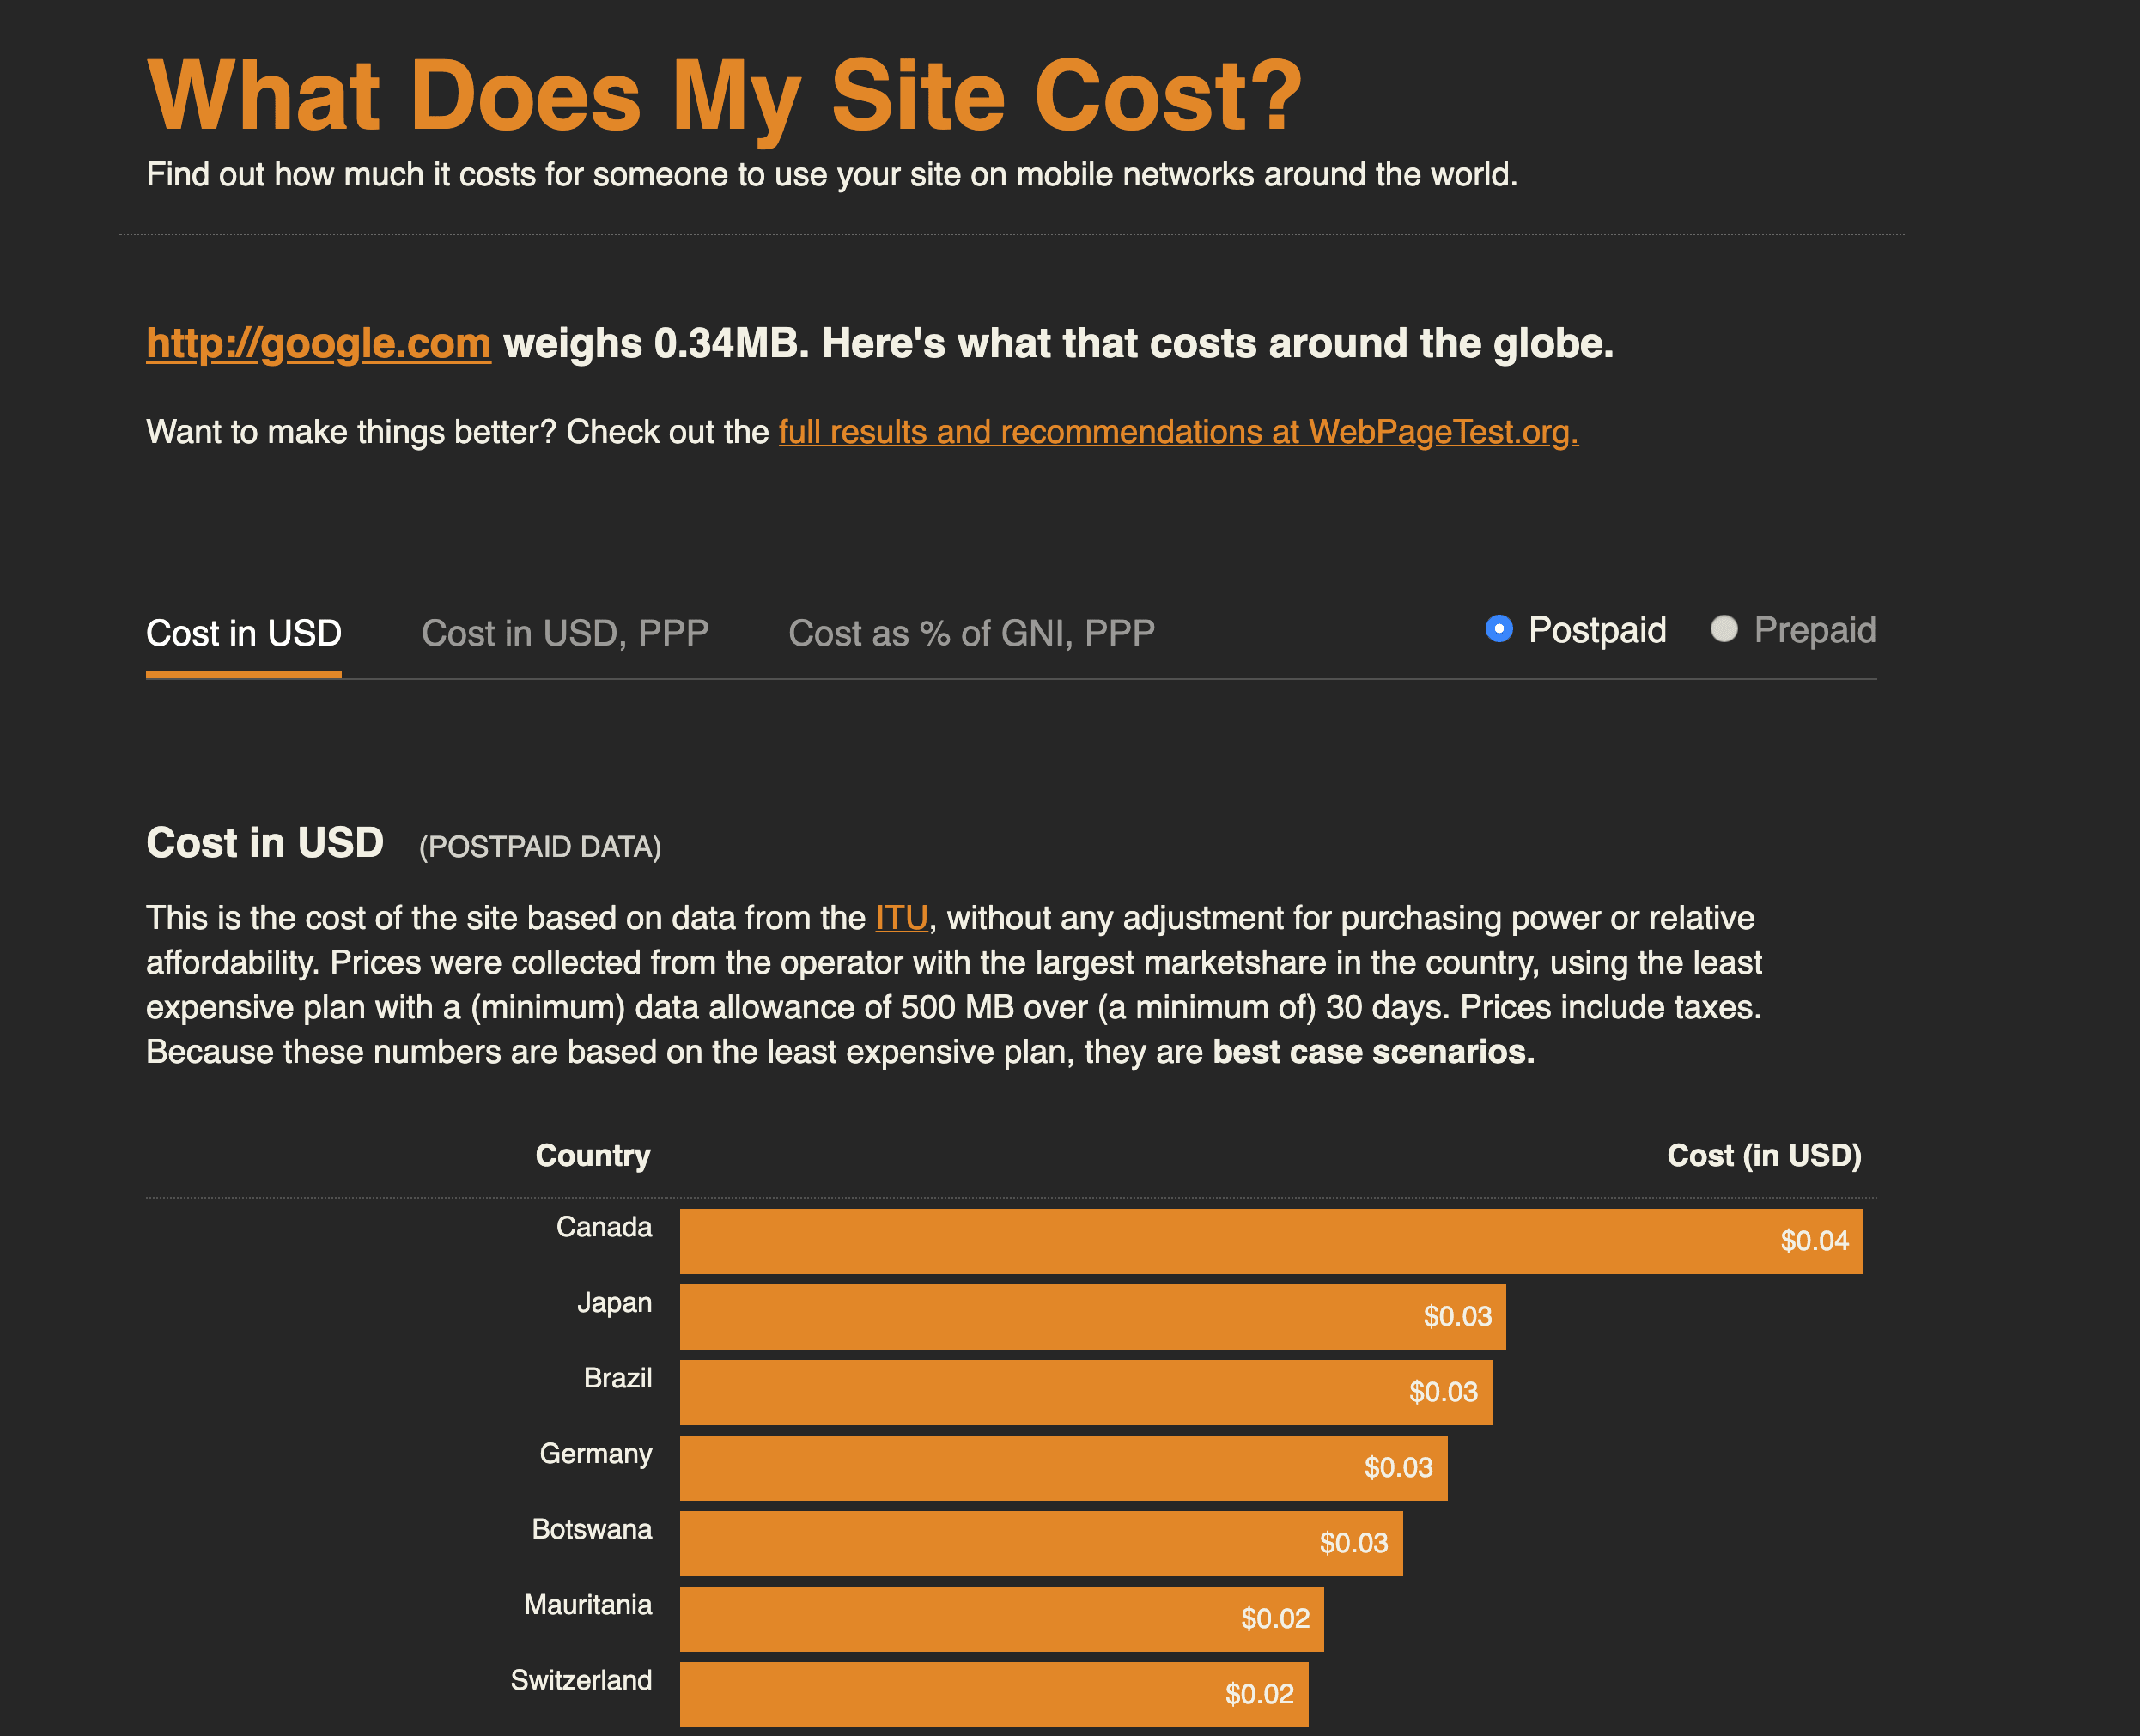Image resolution: width=2140 pixels, height=1736 pixels.
Task: Open full results at WebPageTest.org link
Action: click(1178, 432)
